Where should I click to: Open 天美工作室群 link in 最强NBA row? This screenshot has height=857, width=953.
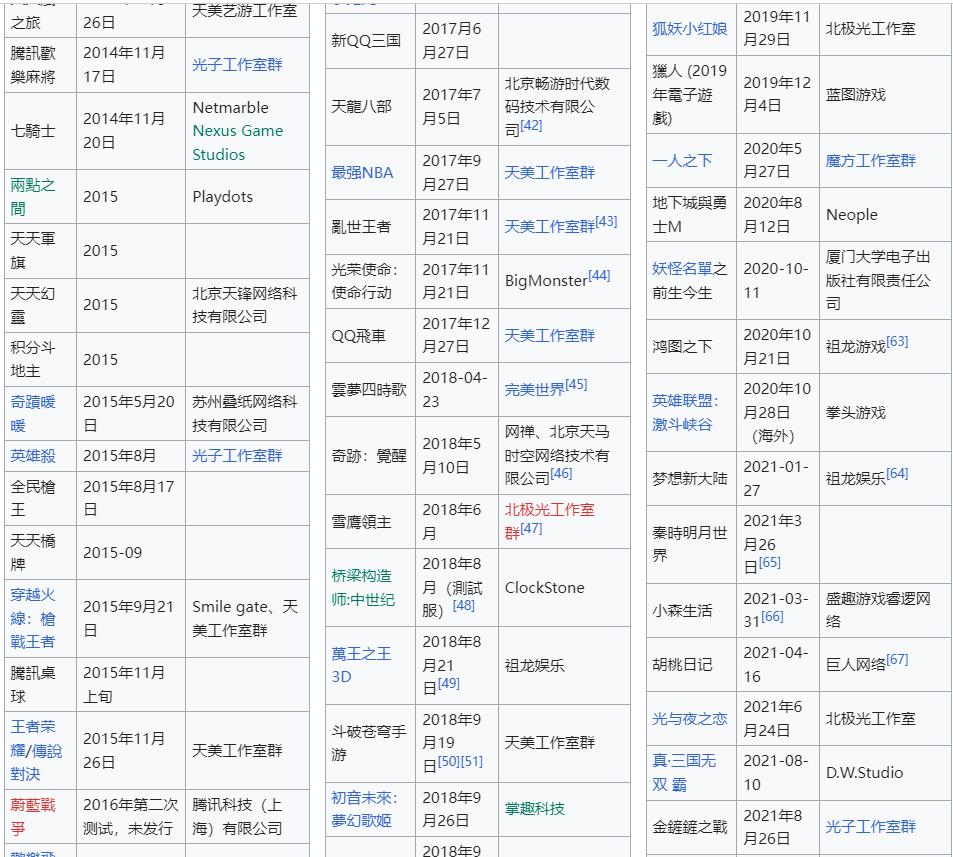tap(549, 173)
